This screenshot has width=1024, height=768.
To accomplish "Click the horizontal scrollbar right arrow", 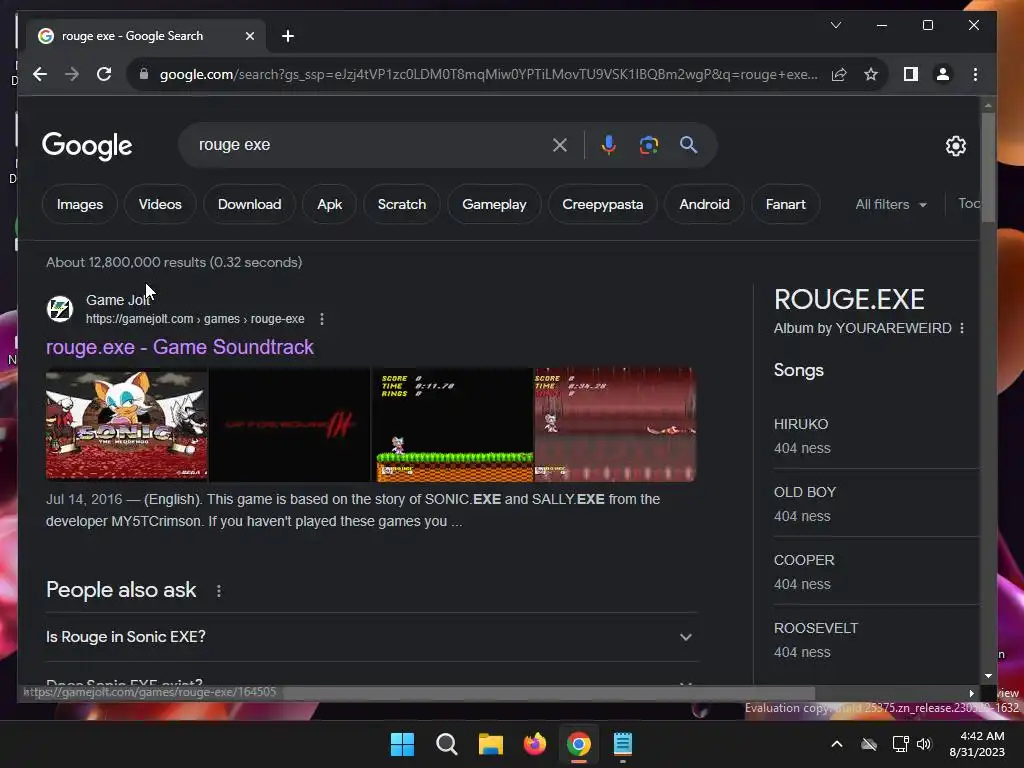I will 971,693.
